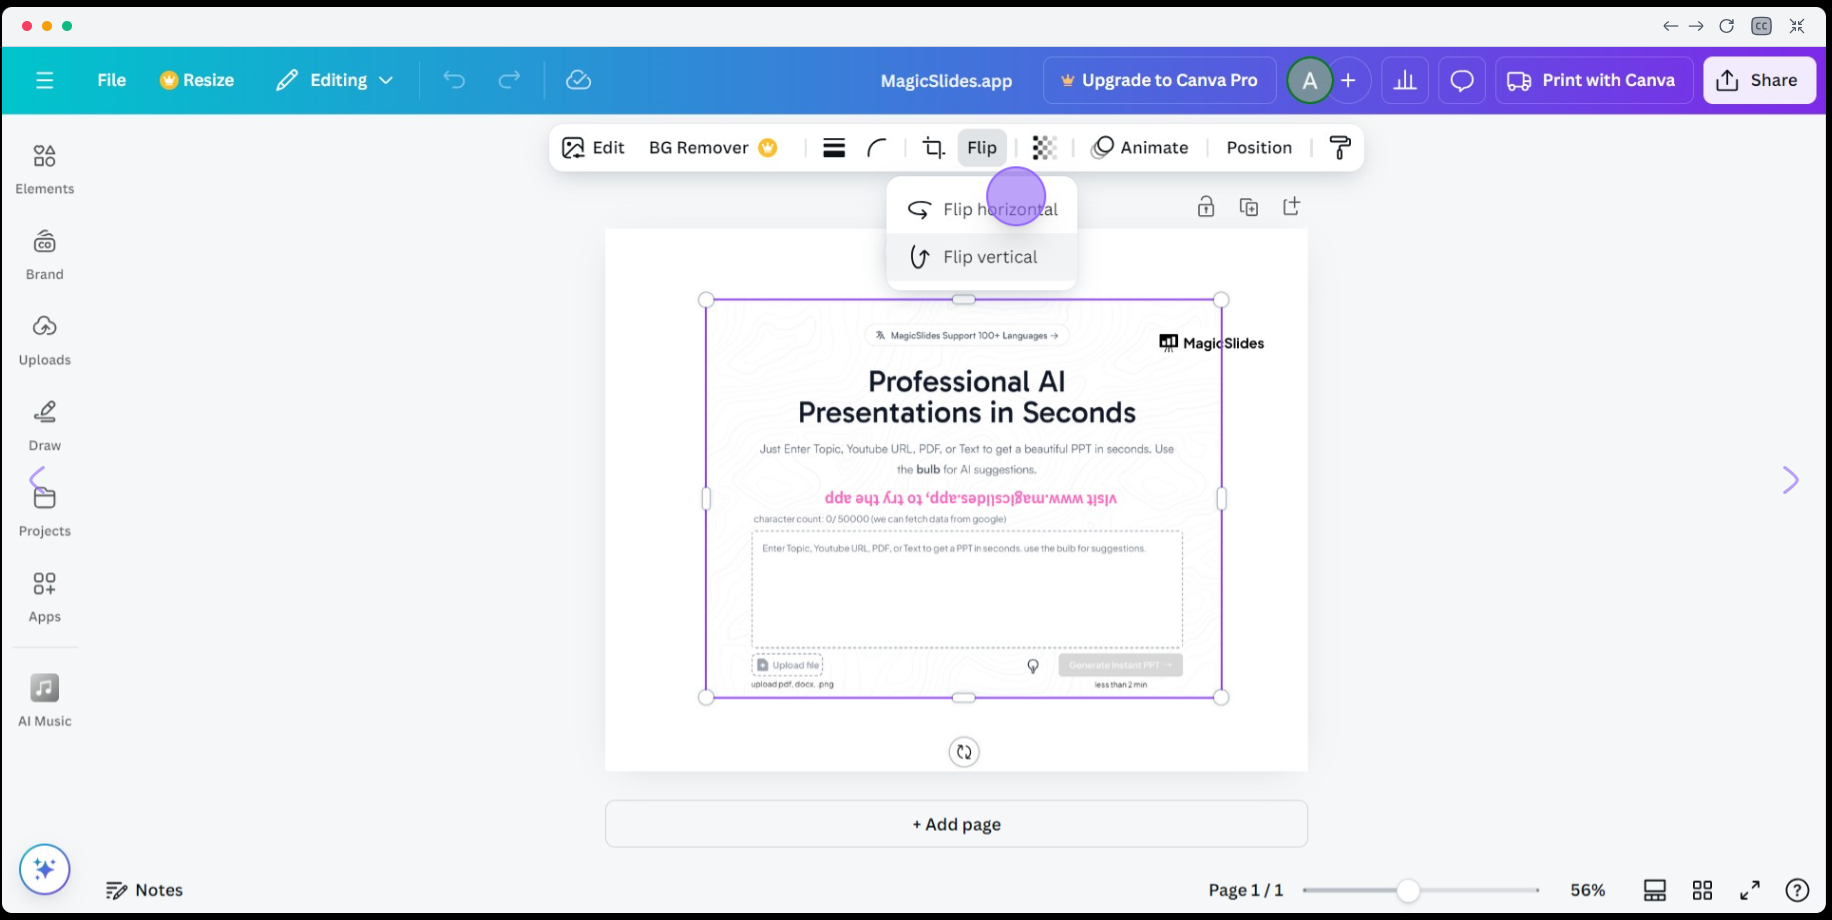Add a new page icon above the canvas
The image size is (1832, 920).
[1292, 207]
